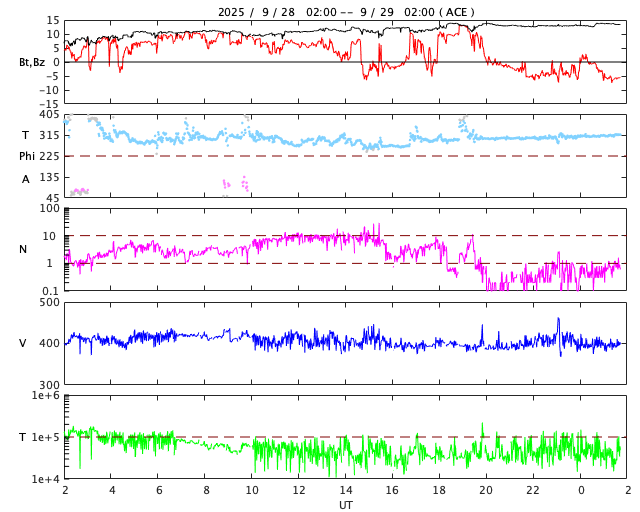Image resolution: width=640 pixels, height=512 pixels.
Task: Click the 1e+4 temperature tick label
Action: click(45, 479)
